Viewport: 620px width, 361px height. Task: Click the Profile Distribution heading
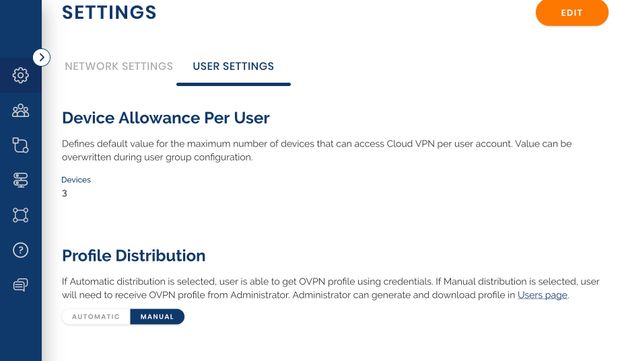(x=134, y=256)
